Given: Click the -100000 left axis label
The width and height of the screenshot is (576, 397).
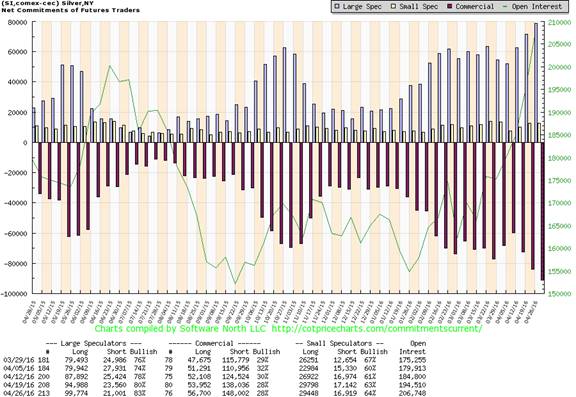Looking at the screenshot, I should (15, 294).
